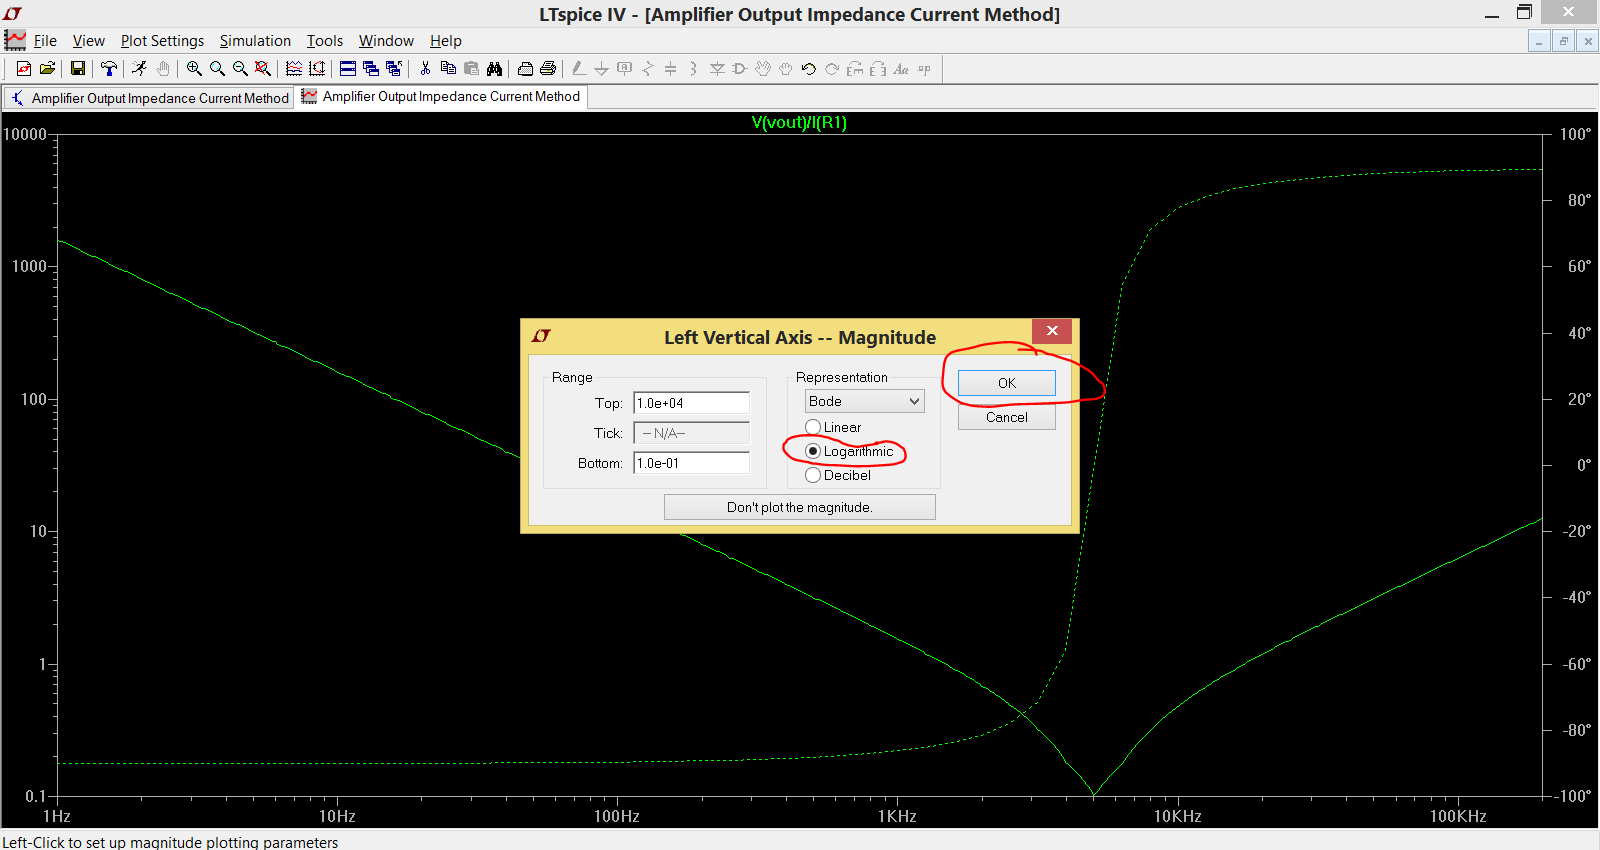
Task: Click the Pan magnifier icon
Action: [217, 69]
